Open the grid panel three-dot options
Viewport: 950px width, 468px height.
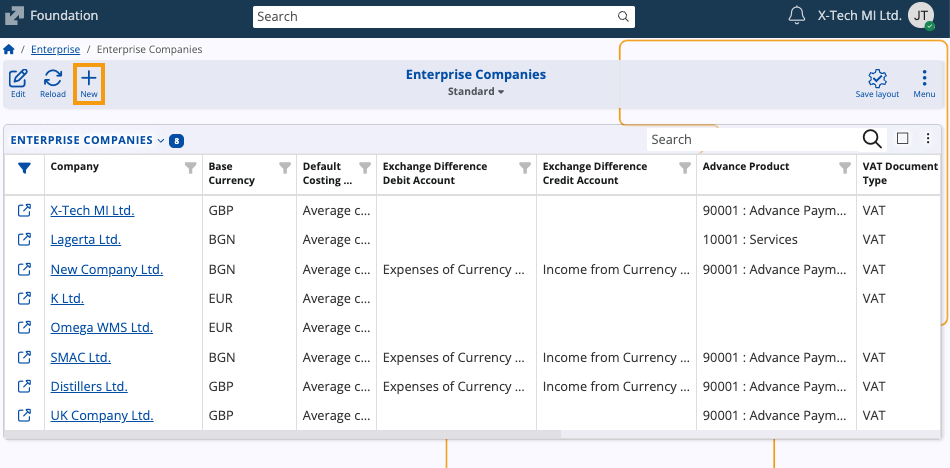tap(928, 139)
